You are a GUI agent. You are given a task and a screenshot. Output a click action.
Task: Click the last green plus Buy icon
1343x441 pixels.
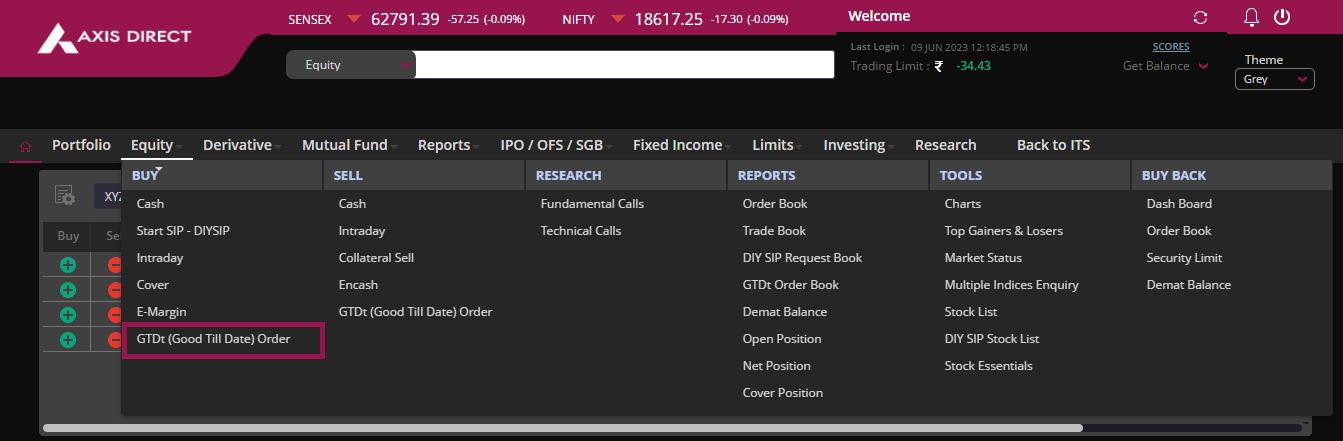[x=68, y=340]
